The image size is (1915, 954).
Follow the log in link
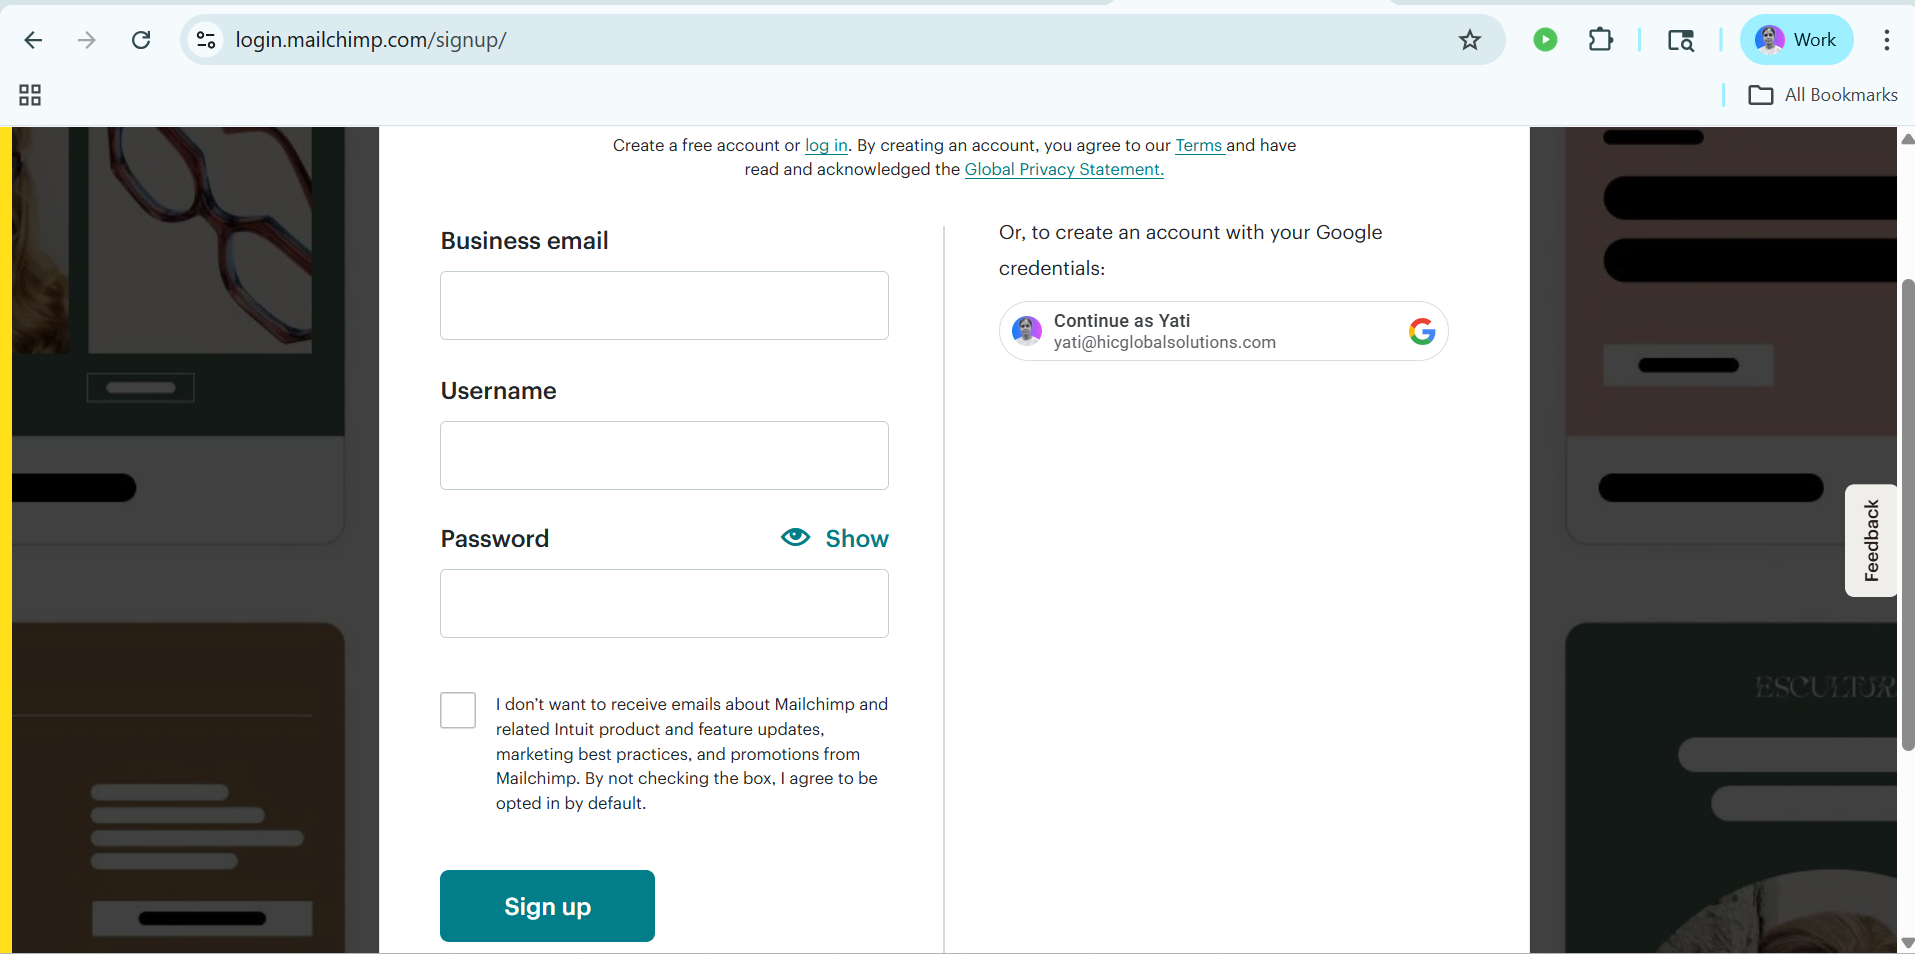coord(826,145)
